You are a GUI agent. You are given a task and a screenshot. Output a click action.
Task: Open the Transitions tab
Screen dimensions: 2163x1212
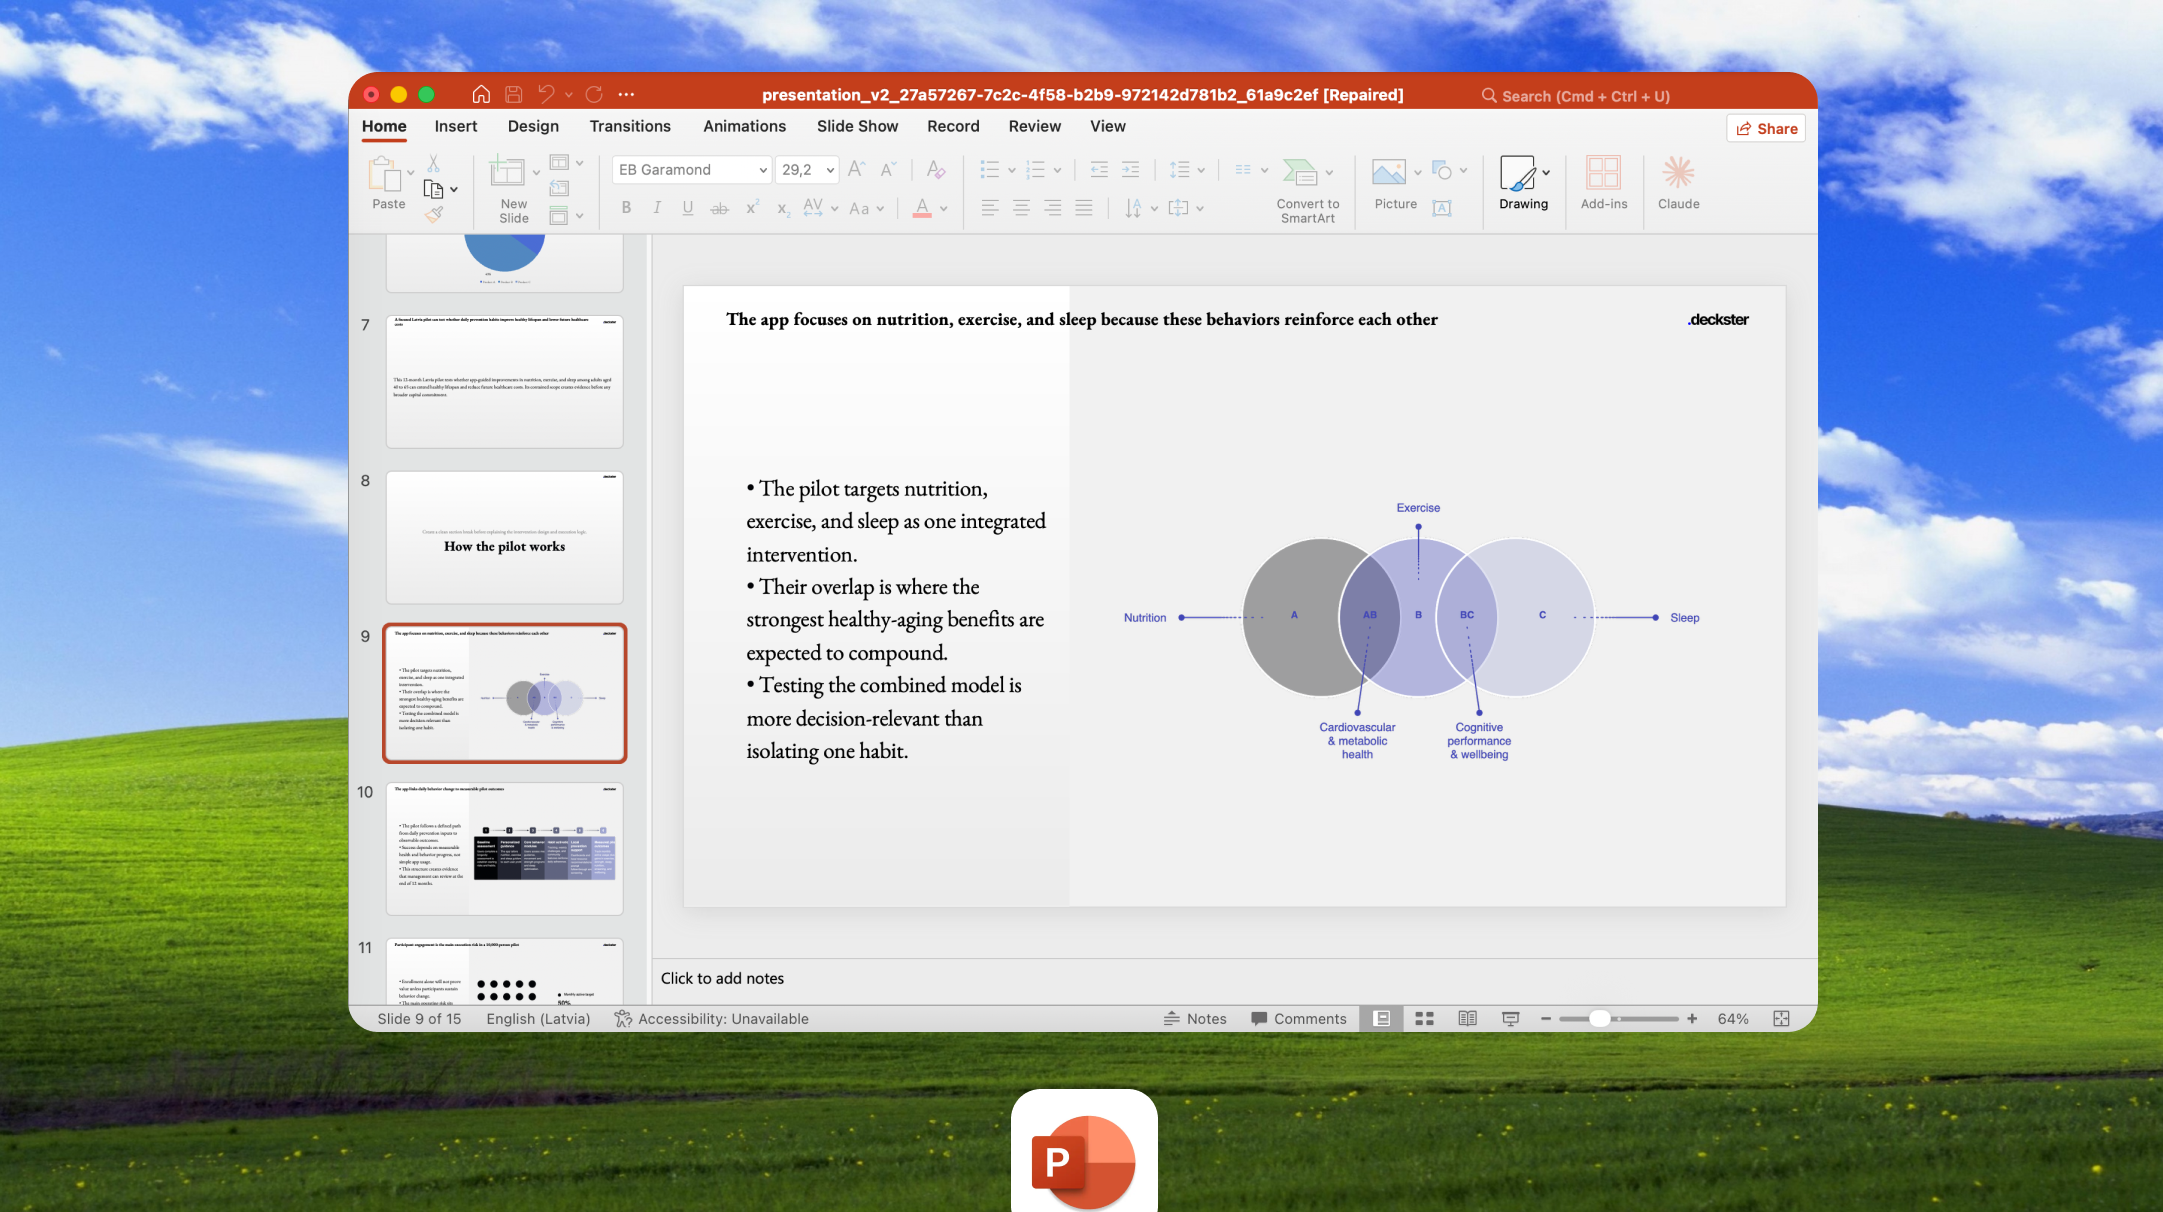click(630, 126)
